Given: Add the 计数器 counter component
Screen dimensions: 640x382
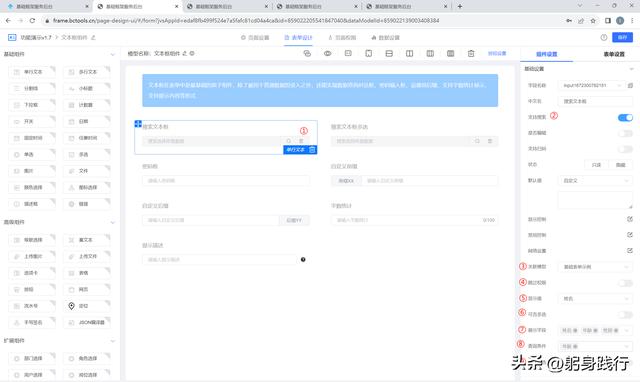Looking at the screenshot, I should click(87, 105).
